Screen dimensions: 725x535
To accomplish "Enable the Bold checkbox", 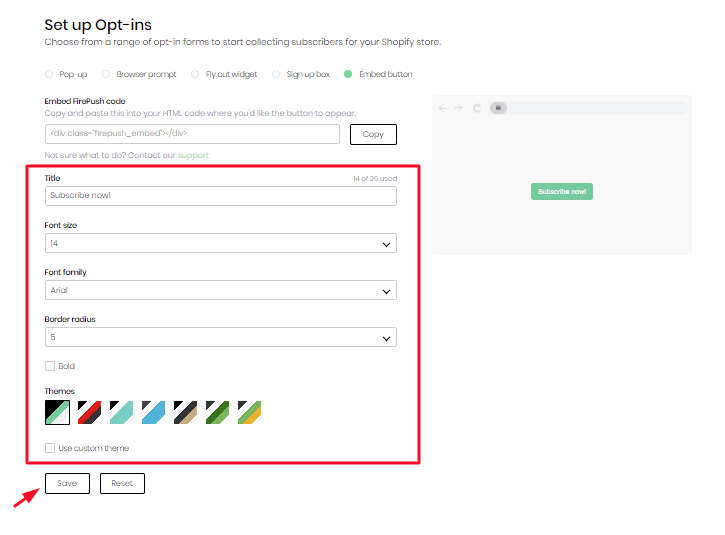I will point(50,366).
